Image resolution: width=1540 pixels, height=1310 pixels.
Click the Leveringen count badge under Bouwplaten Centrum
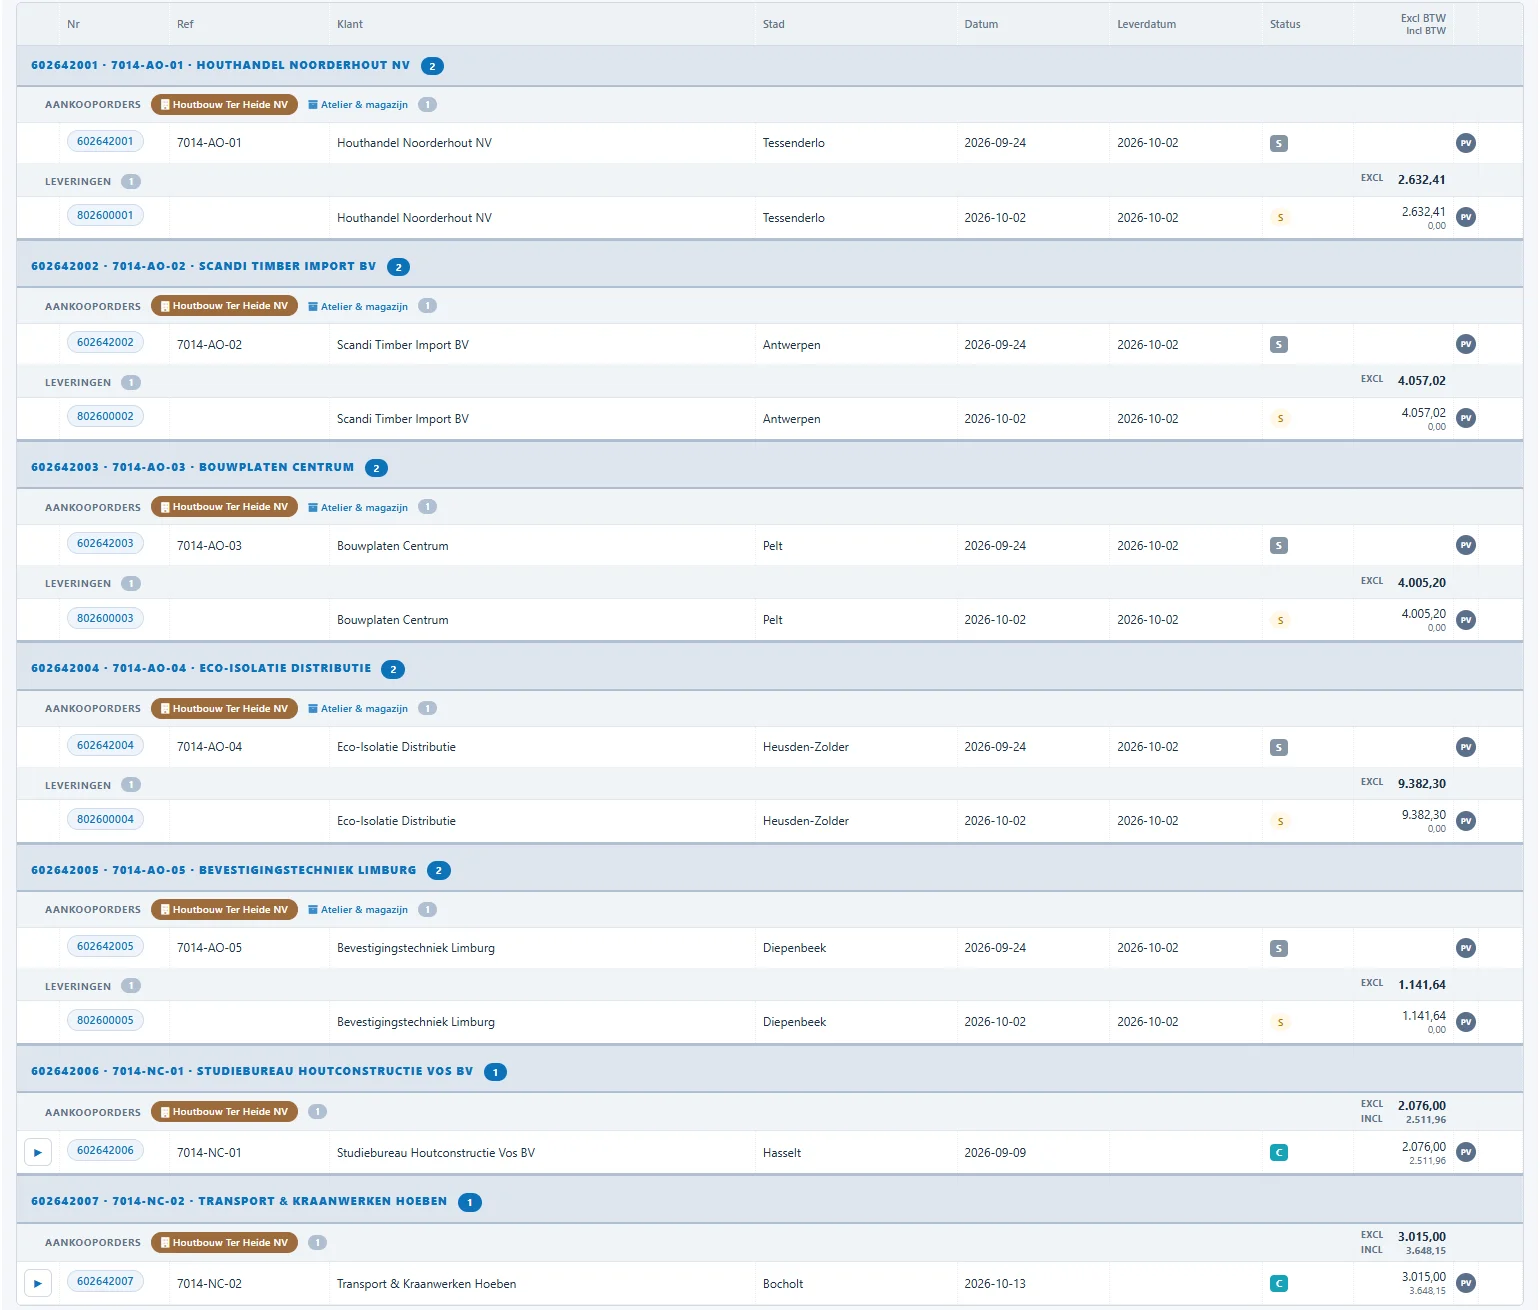click(131, 584)
